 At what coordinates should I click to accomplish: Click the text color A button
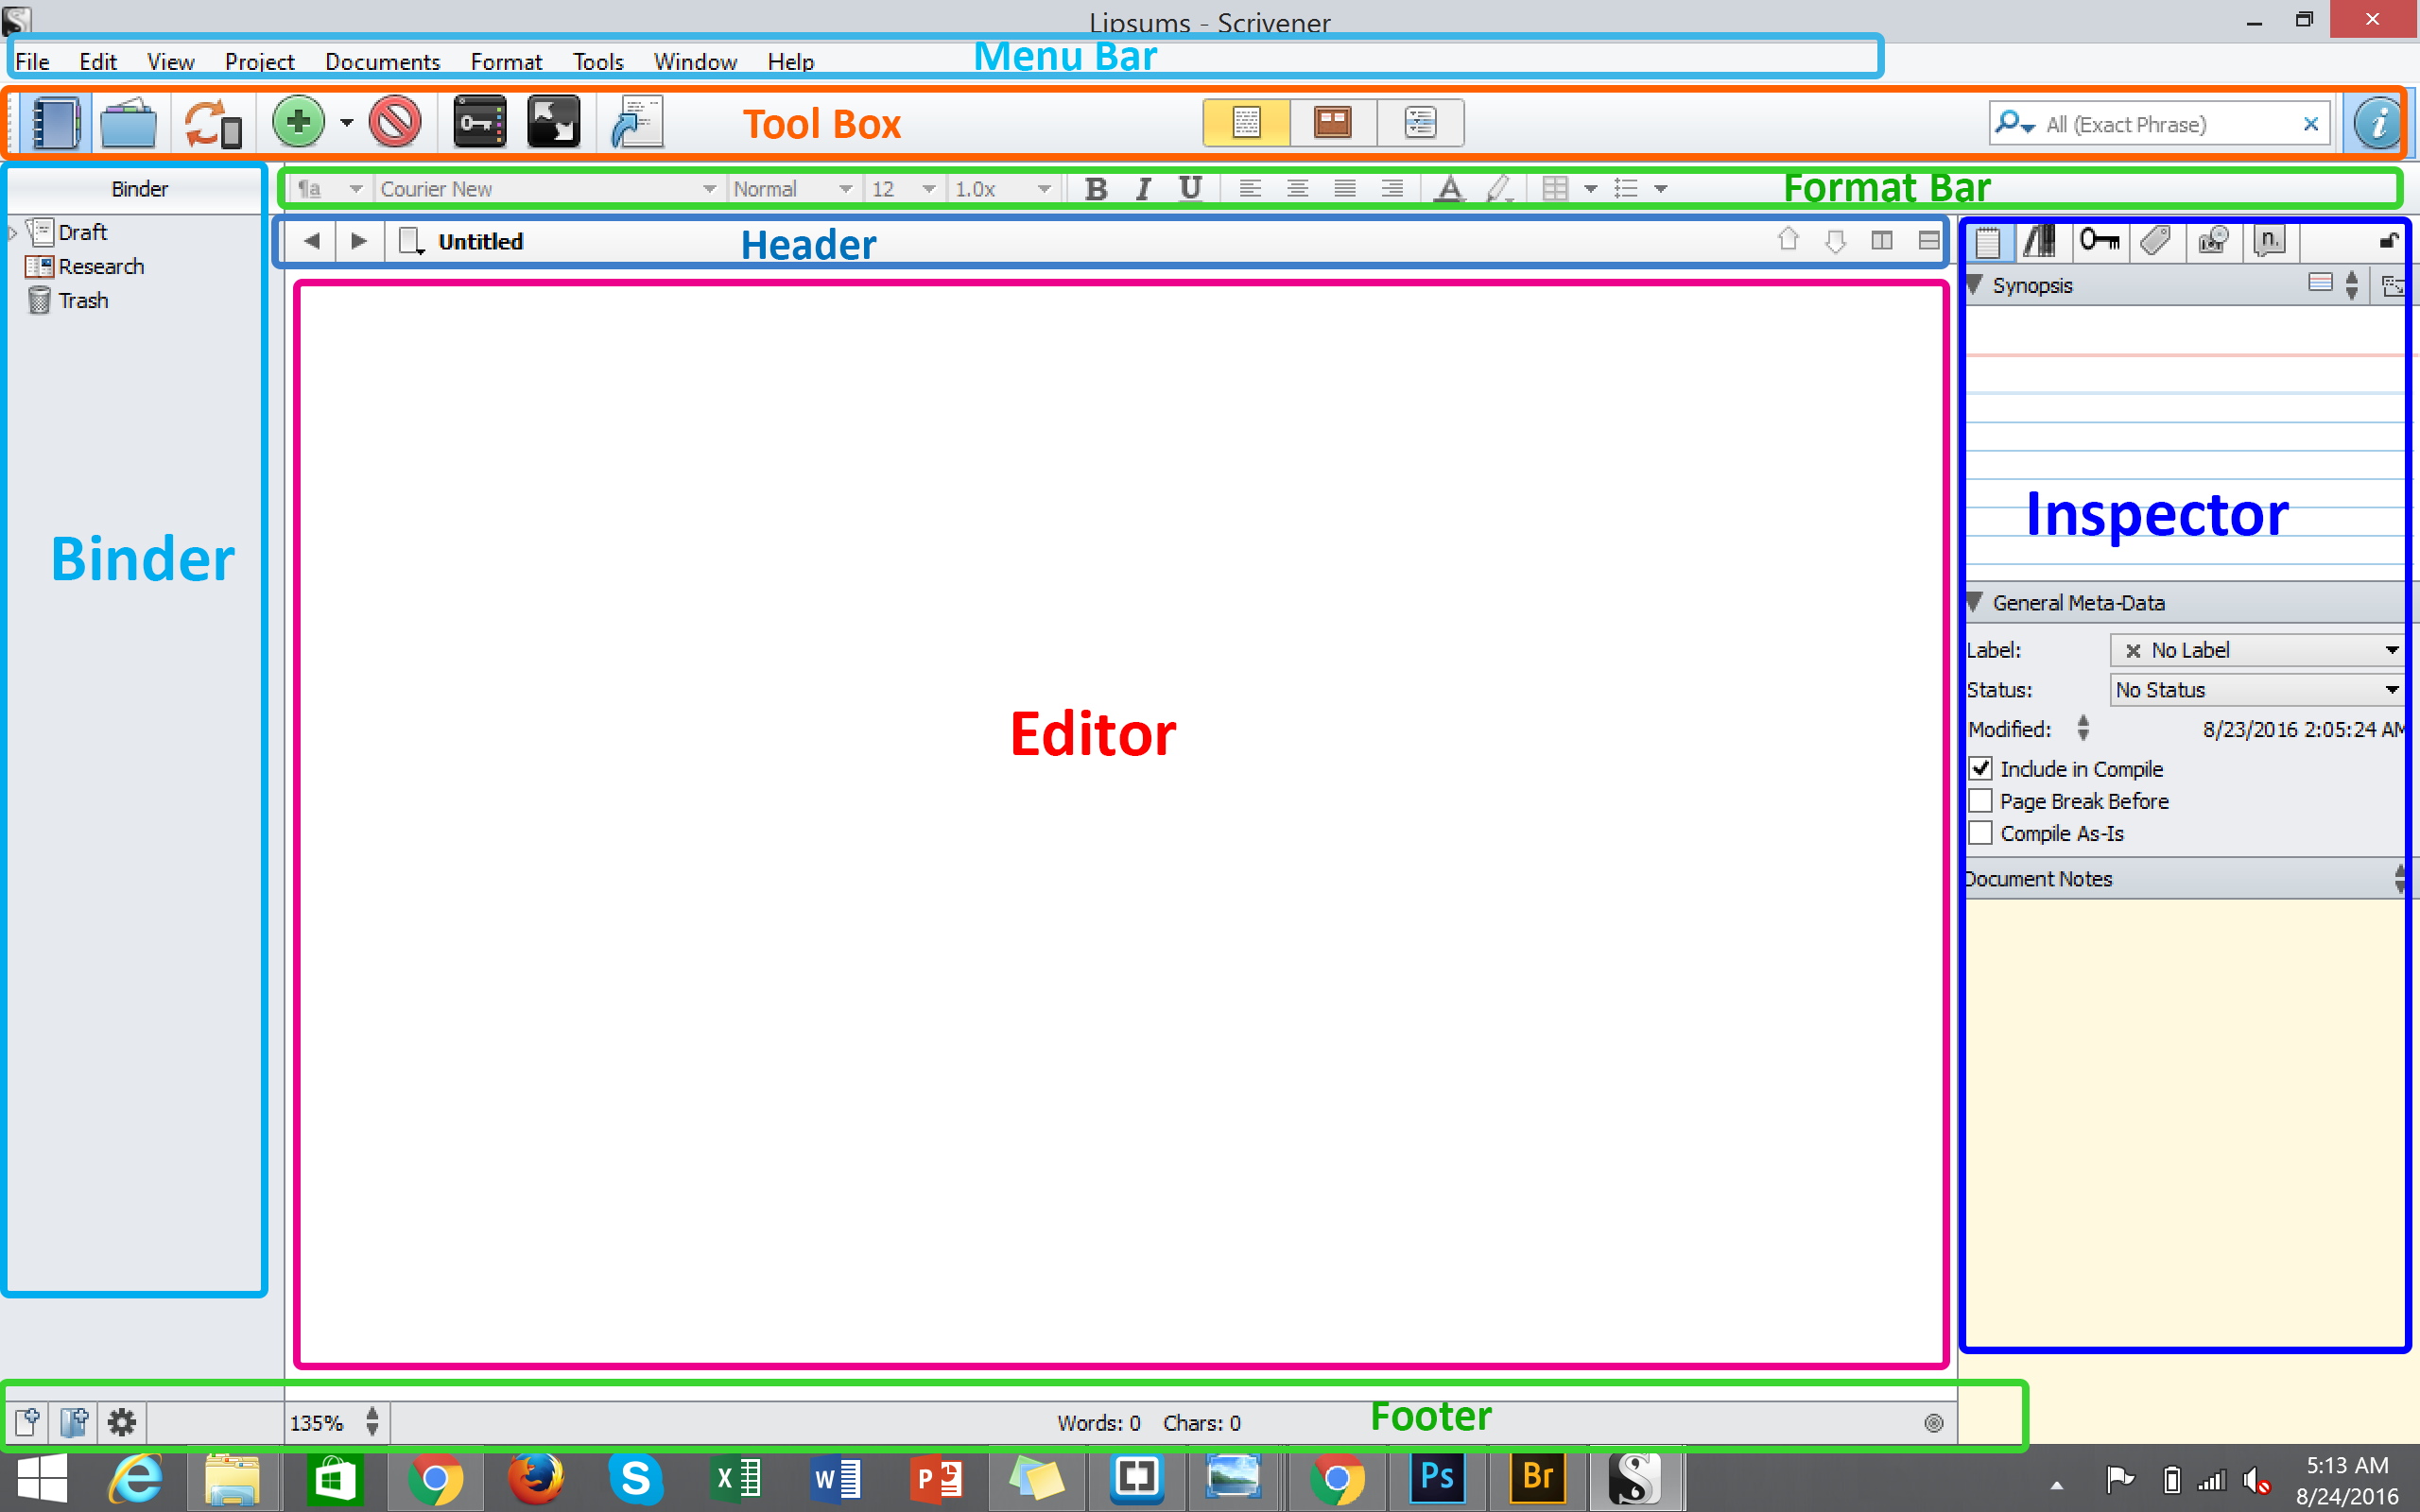[1448, 189]
